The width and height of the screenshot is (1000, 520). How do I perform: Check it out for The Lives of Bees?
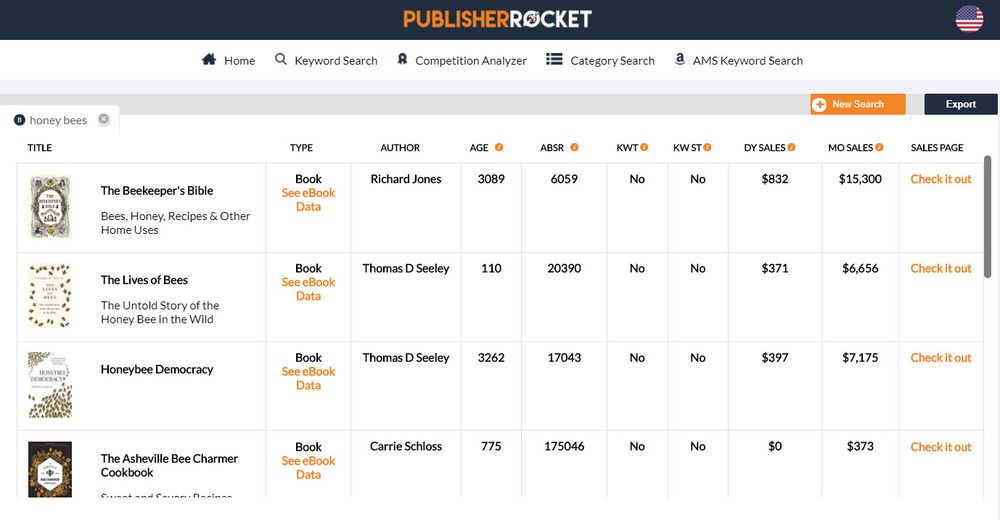[x=941, y=269]
